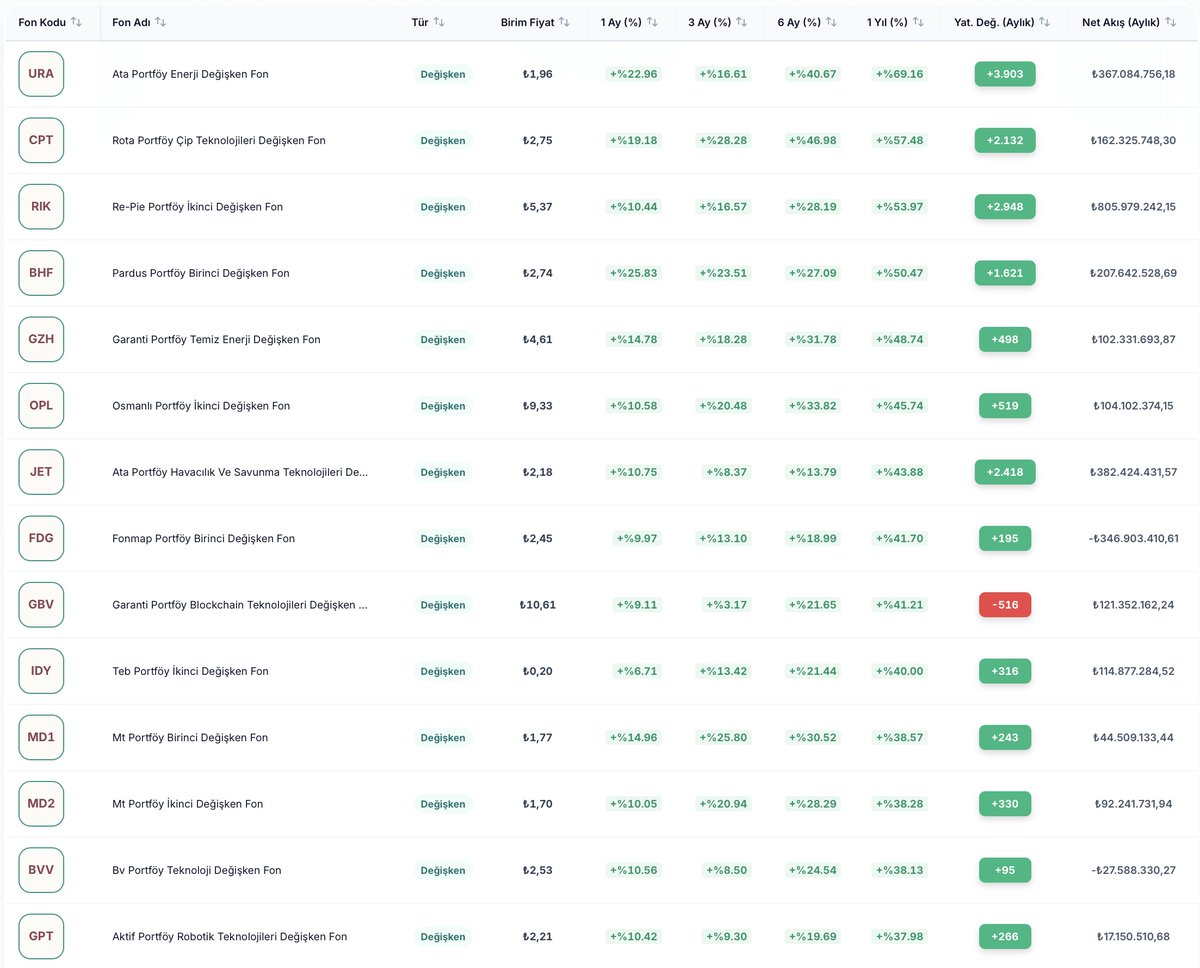Screen dimensions: 1200x968
Task: Click the -₺346.903.410,61 net flow value
Action: pyautogui.click(x=1133, y=538)
